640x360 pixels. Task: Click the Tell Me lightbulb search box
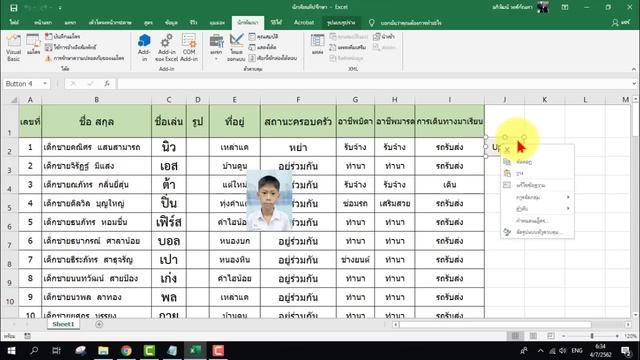pos(405,23)
